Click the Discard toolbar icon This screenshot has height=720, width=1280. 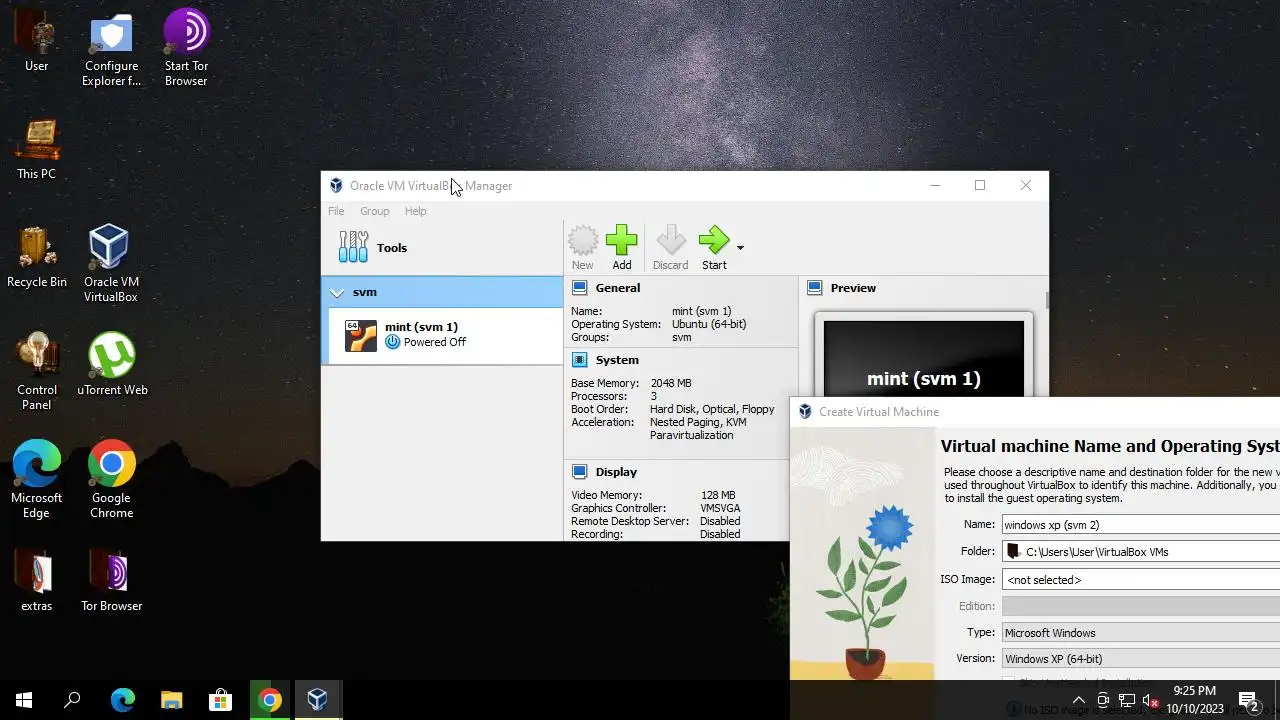(670, 247)
